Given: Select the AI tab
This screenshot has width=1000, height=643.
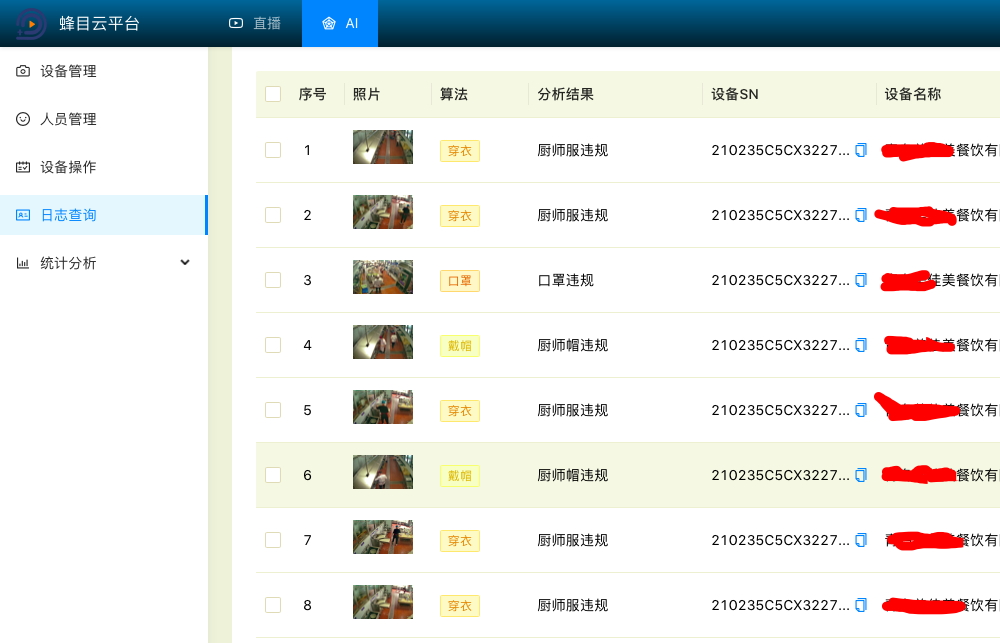Looking at the screenshot, I should click(339, 23).
